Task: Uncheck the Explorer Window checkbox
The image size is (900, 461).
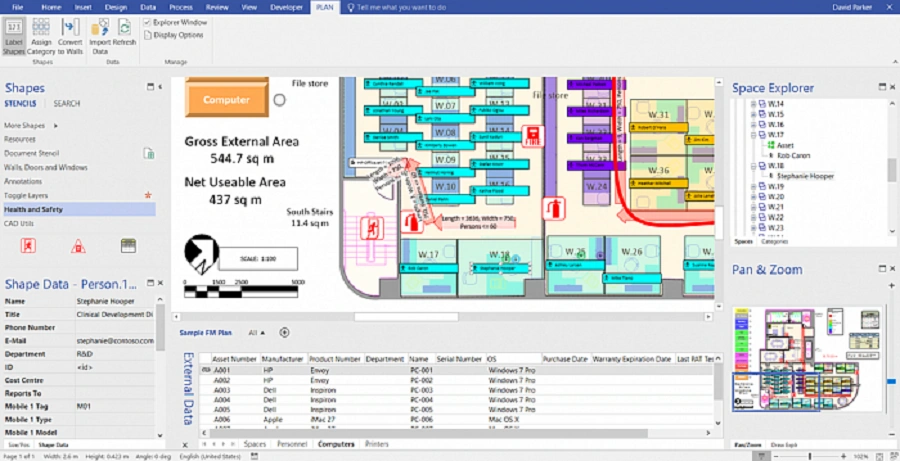Action: click(148, 22)
